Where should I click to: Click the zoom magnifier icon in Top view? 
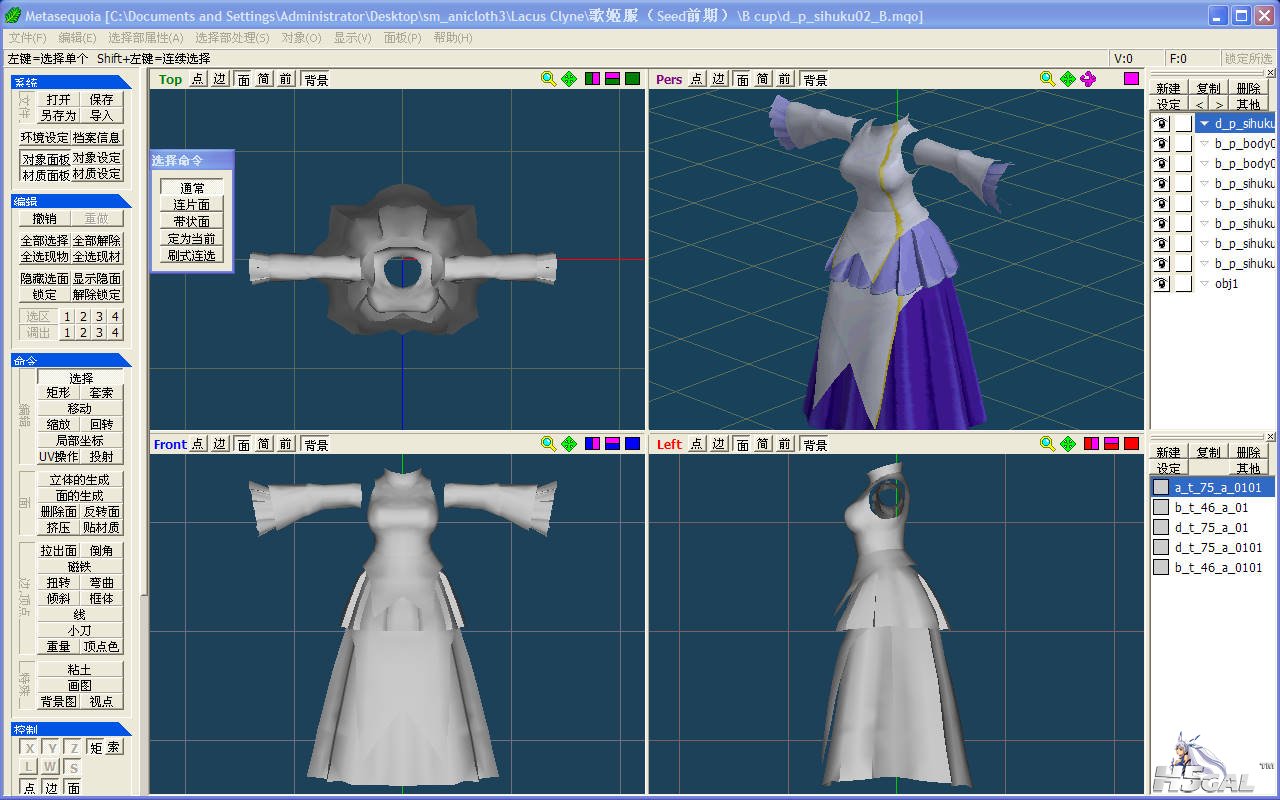(x=548, y=79)
